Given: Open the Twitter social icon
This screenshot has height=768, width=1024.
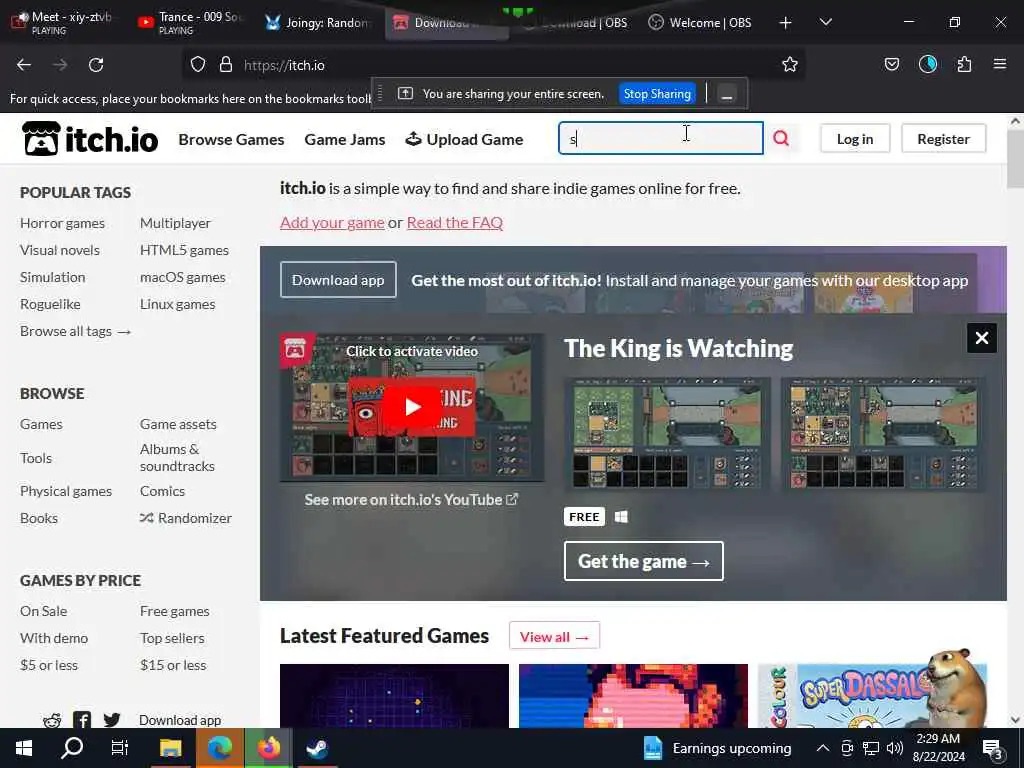Looking at the screenshot, I should pyautogui.click(x=112, y=720).
